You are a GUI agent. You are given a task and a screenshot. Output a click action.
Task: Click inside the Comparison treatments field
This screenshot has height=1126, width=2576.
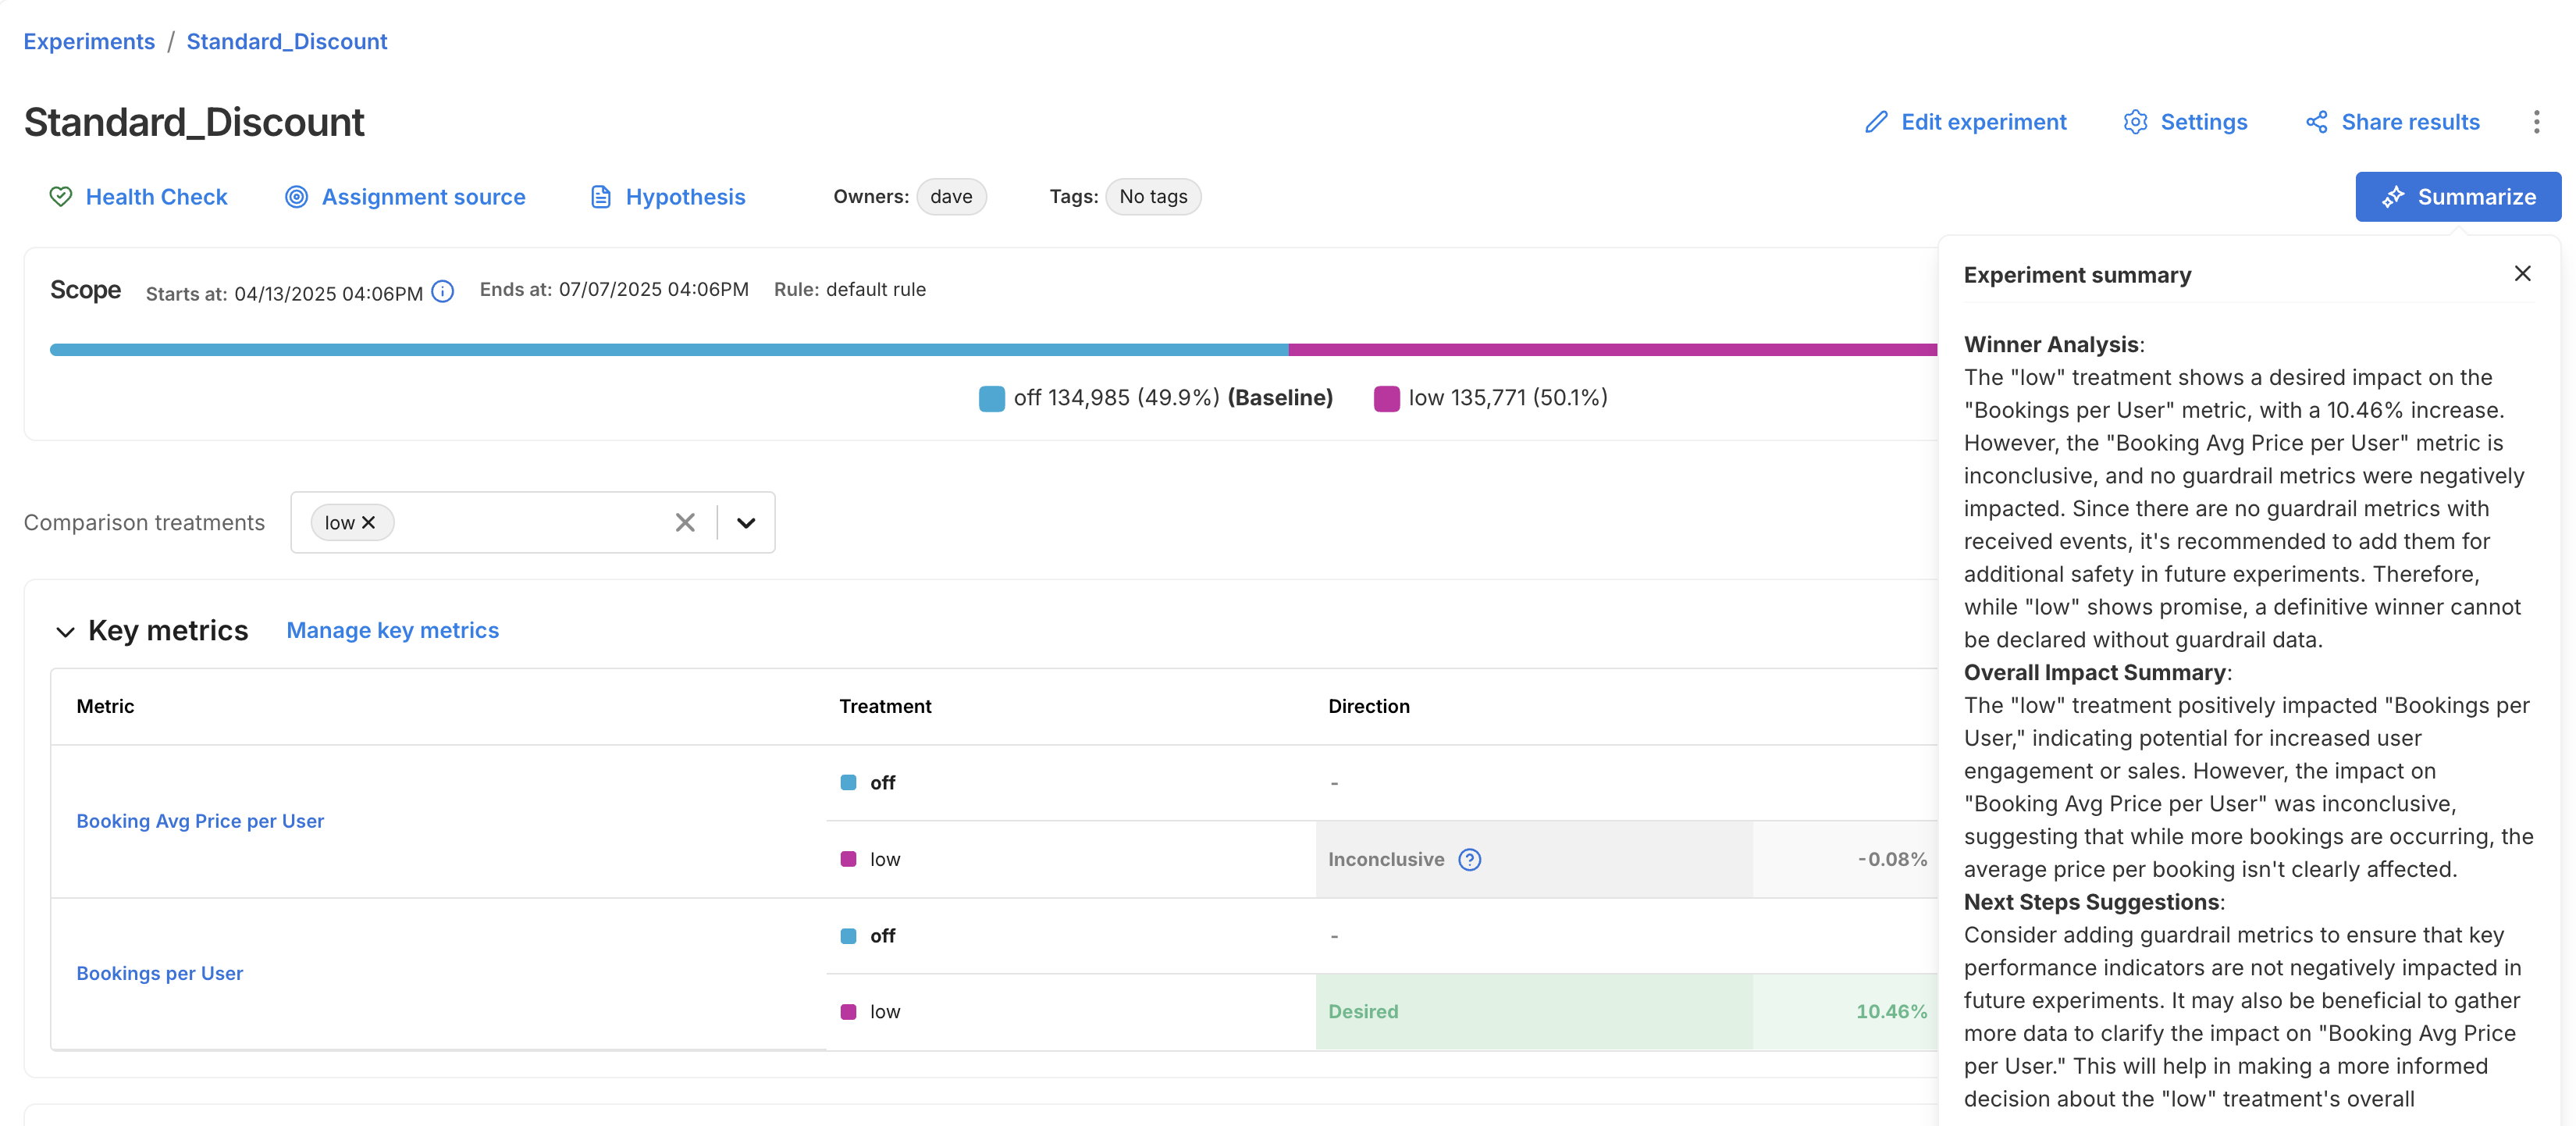[x=530, y=522]
